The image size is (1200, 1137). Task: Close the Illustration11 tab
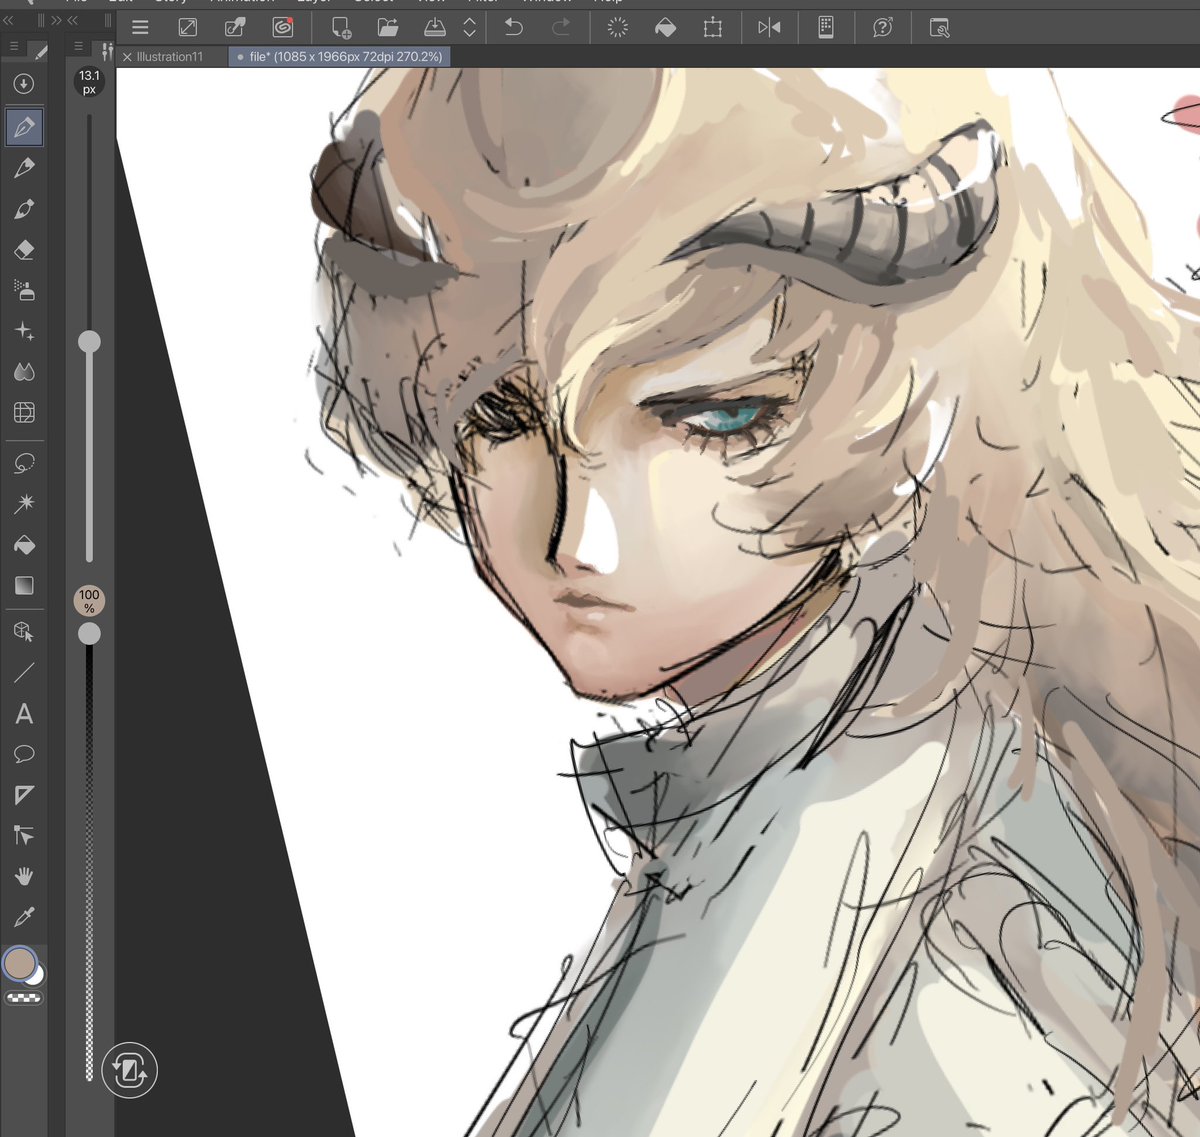pyautogui.click(x=127, y=57)
